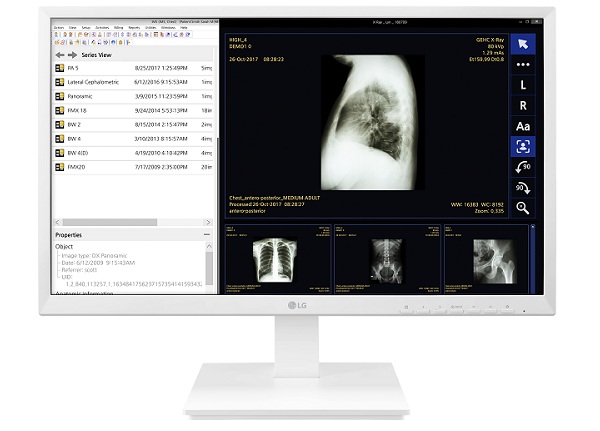Click the WW: 16383 WC: 8192 overlay

(477, 205)
